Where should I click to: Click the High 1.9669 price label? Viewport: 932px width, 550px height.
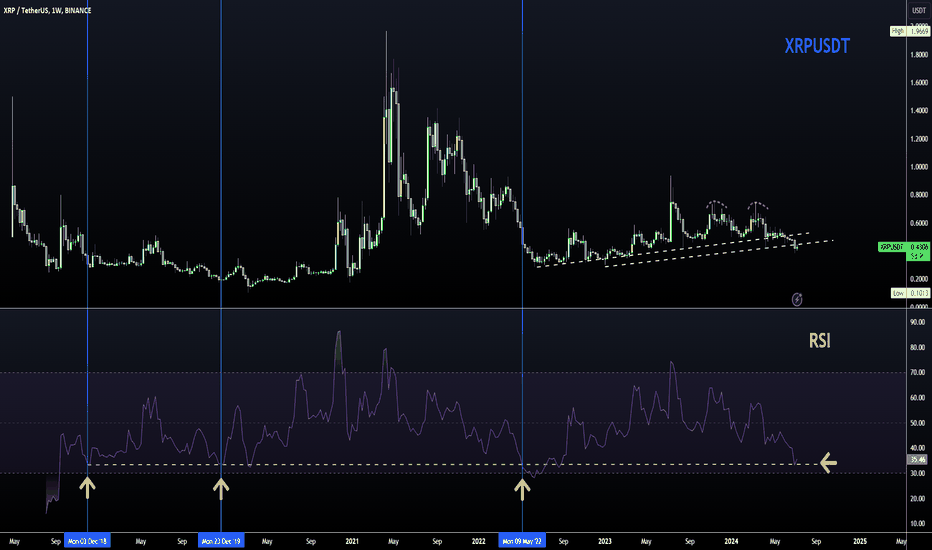[x=909, y=31]
